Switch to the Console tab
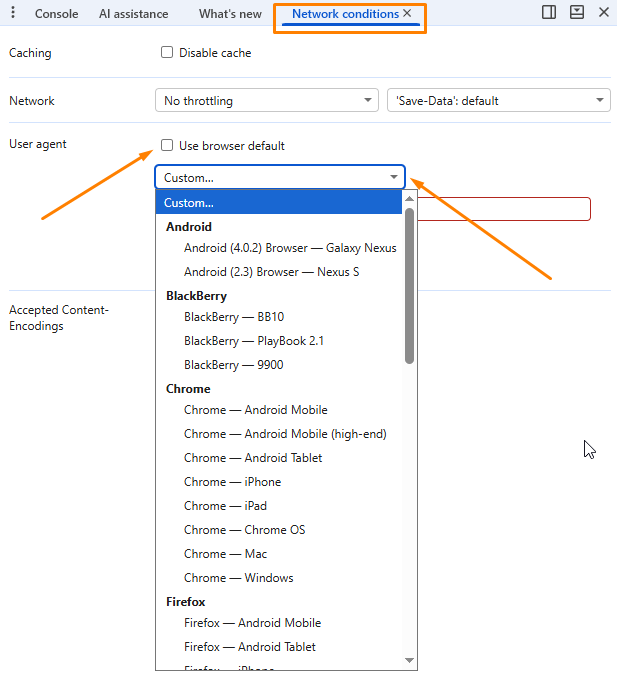Screen dimensions: 617x680 56,14
